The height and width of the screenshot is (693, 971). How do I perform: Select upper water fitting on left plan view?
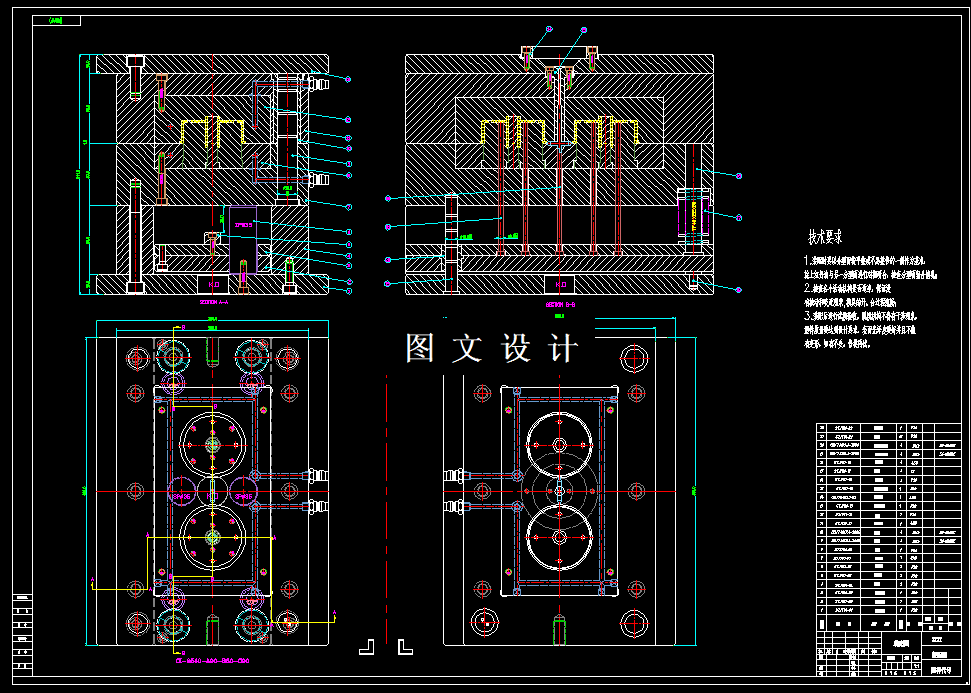(x=318, y=476)
